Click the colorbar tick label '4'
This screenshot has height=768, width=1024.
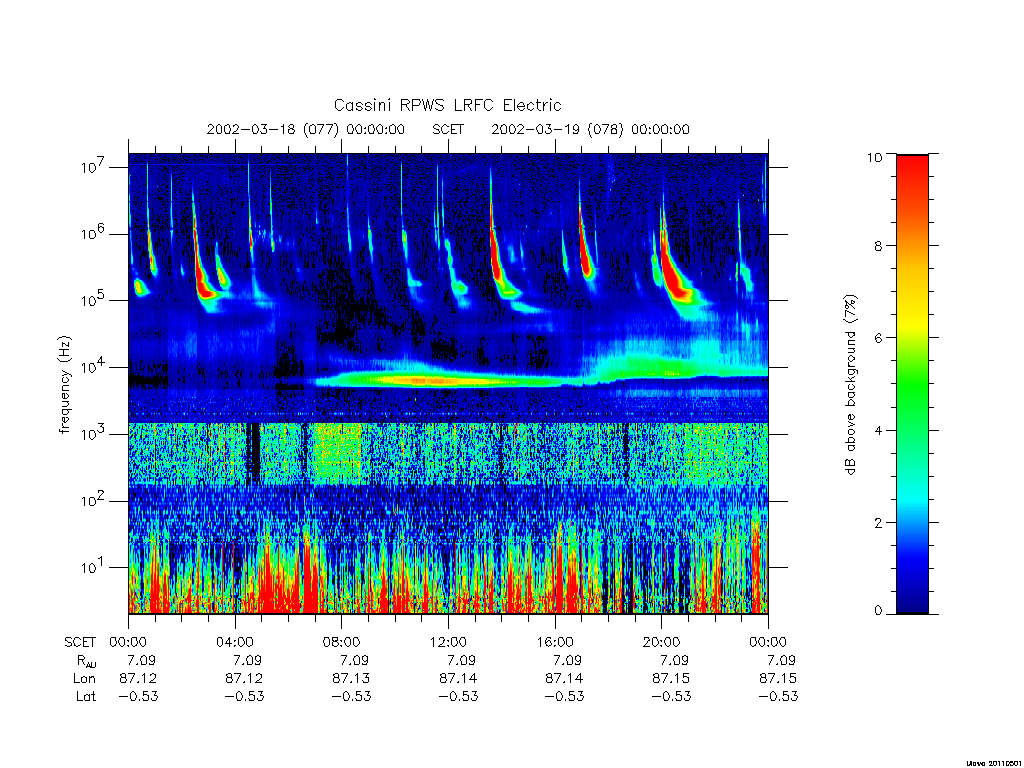tap(878, 430)
